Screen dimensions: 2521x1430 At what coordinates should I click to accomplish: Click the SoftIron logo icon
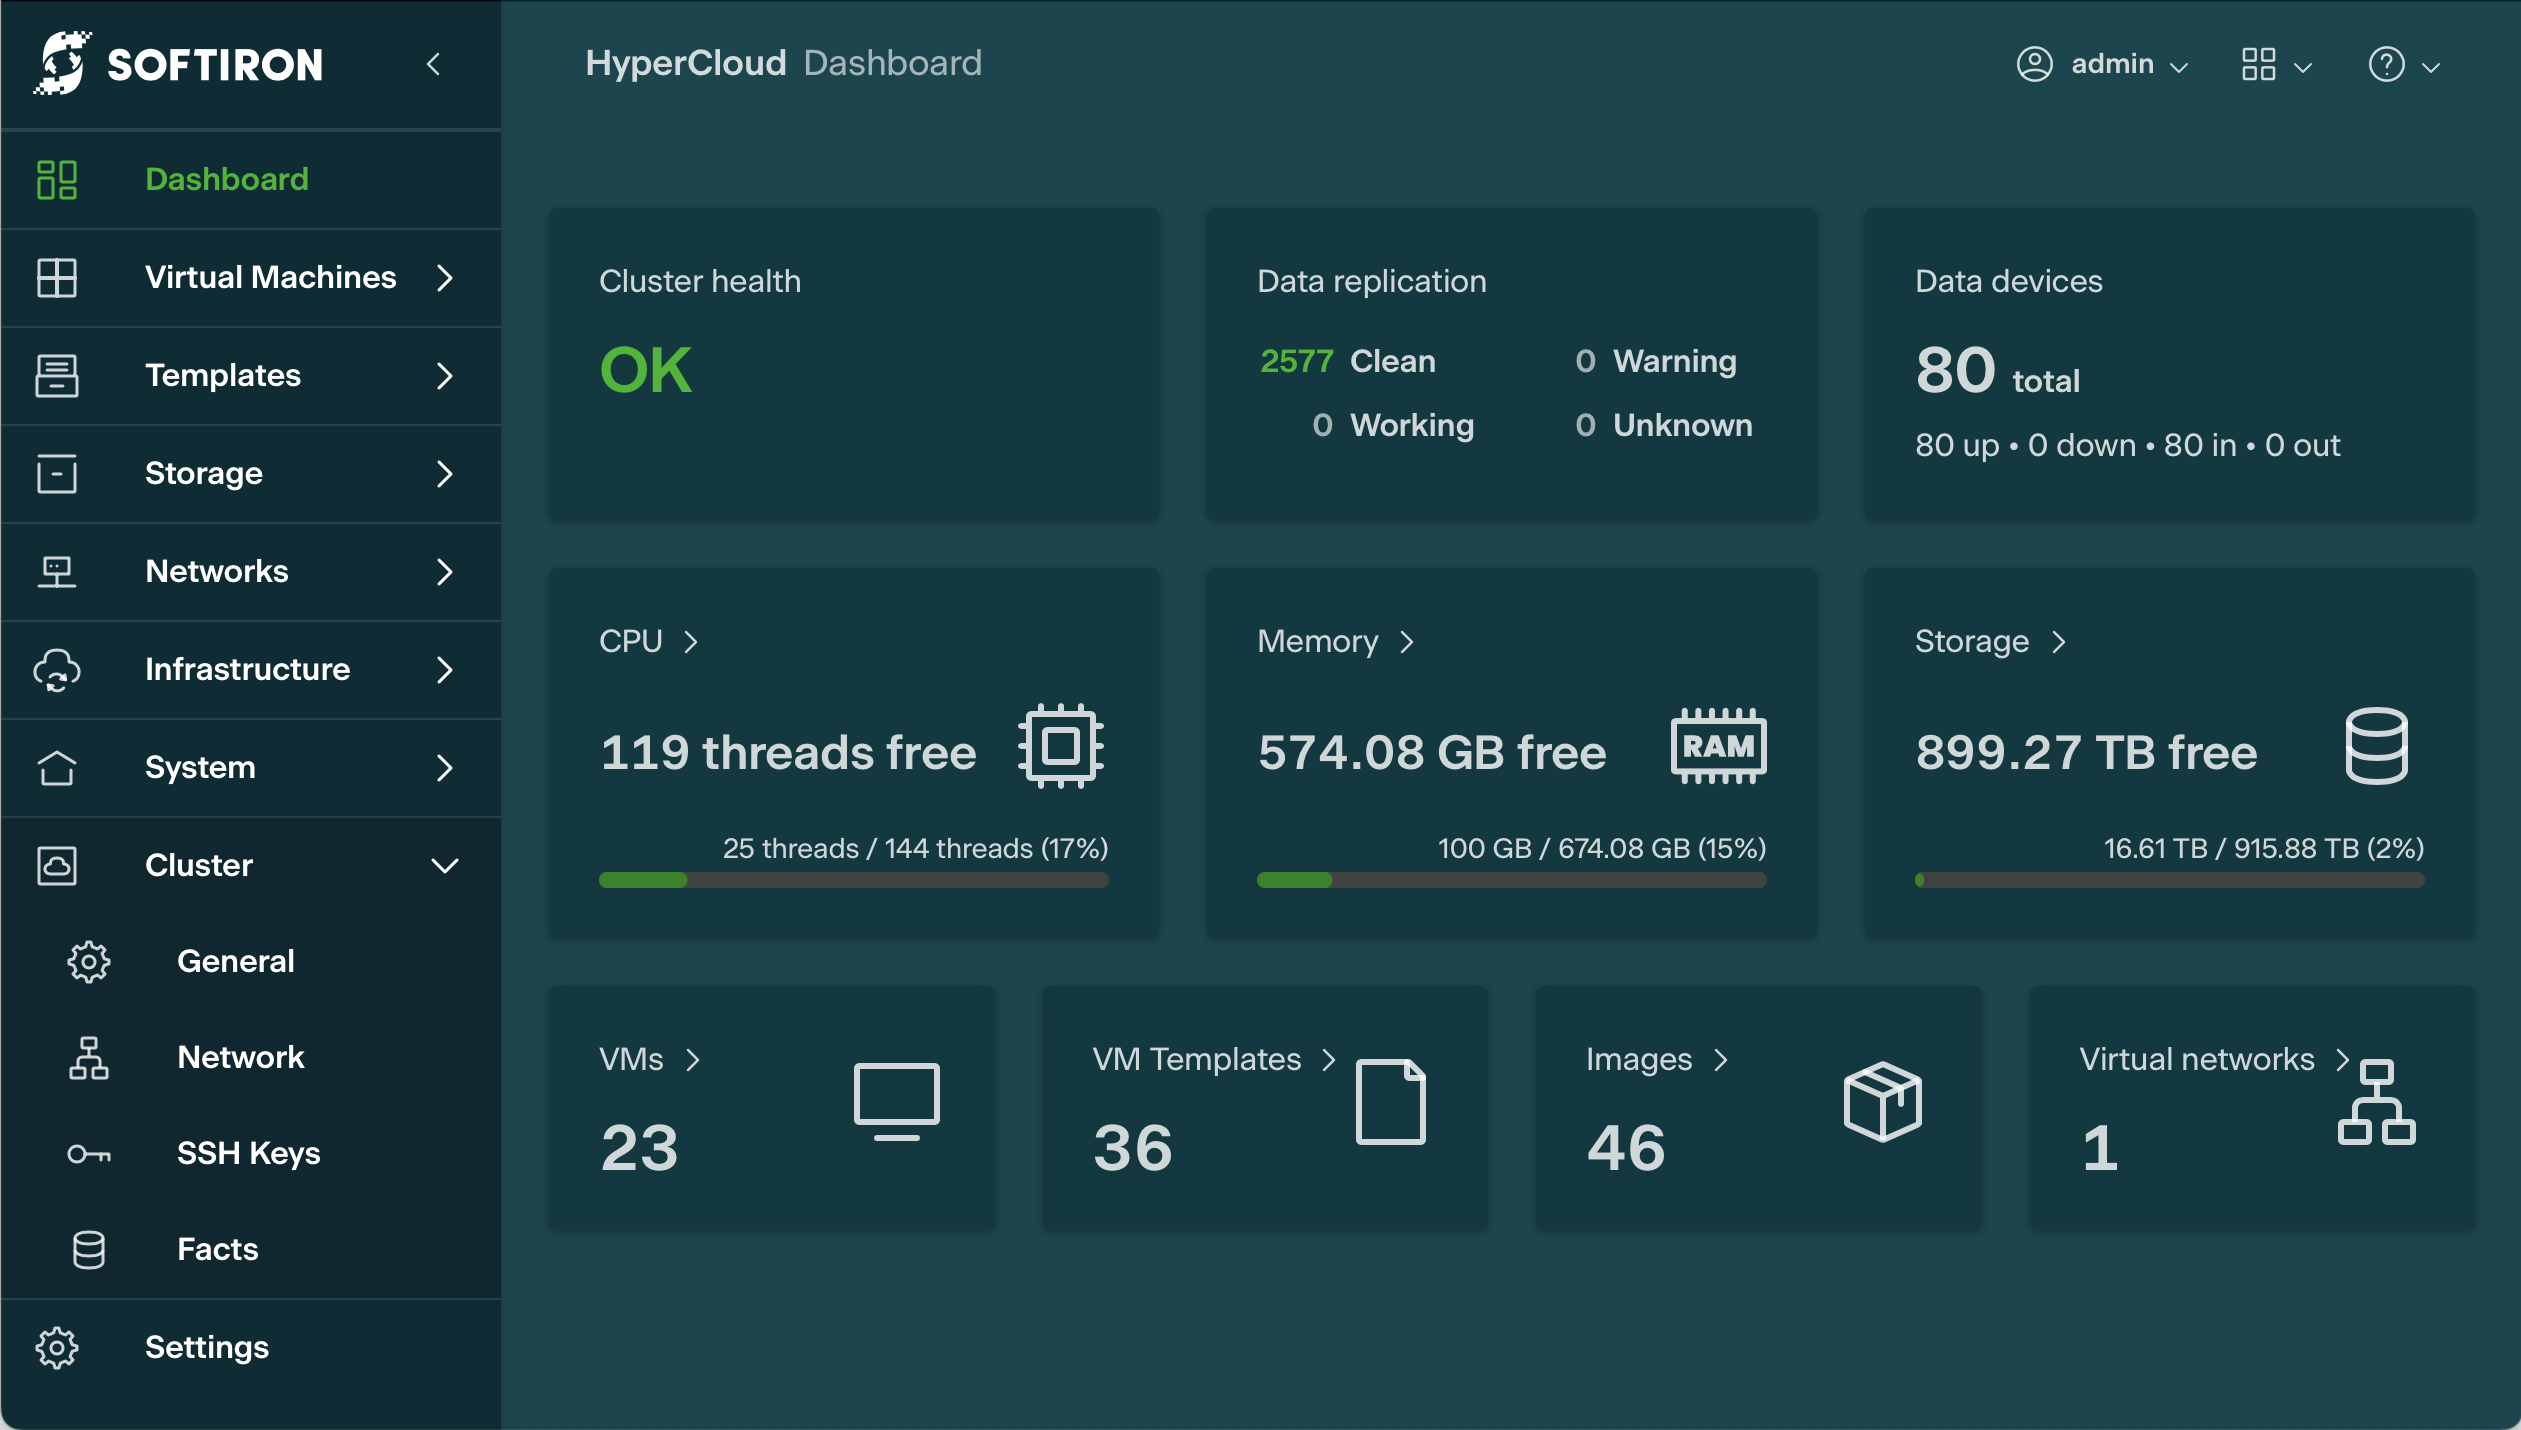coord(62,64)
